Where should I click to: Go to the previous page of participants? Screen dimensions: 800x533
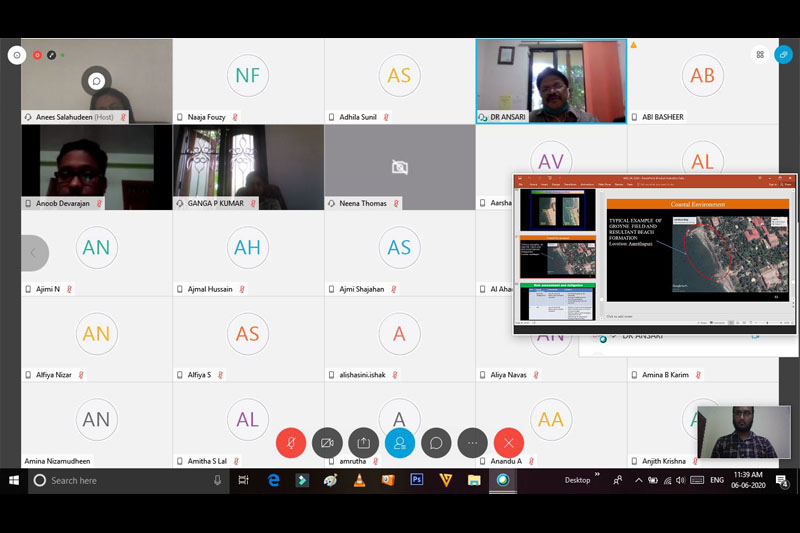(x=33, y=253)
